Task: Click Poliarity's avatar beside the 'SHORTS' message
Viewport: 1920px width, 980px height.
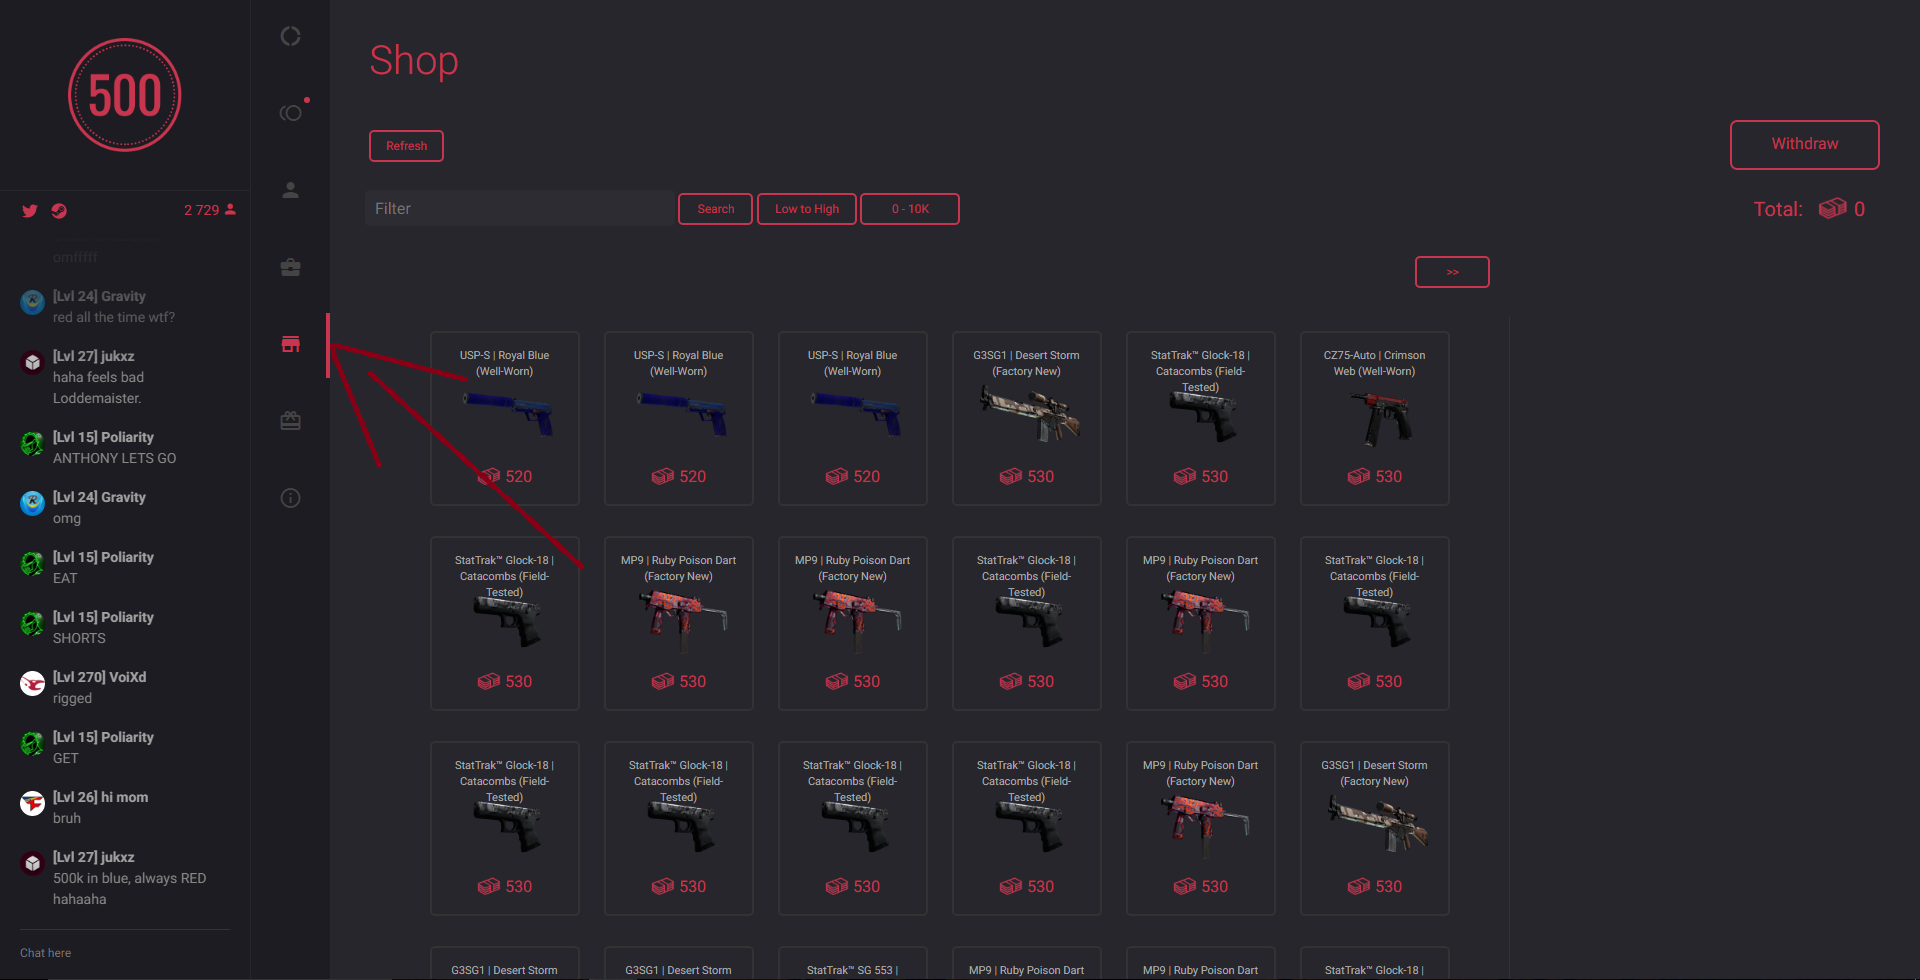Action: tap(32, 624)
